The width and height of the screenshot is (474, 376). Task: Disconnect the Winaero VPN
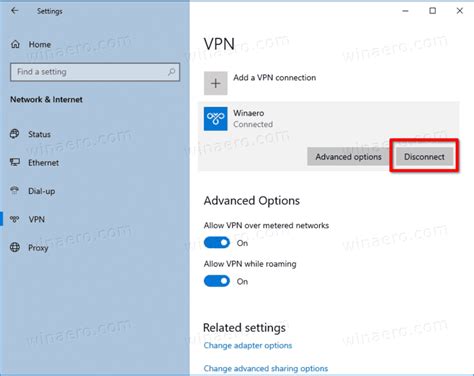tap(424, 157)
